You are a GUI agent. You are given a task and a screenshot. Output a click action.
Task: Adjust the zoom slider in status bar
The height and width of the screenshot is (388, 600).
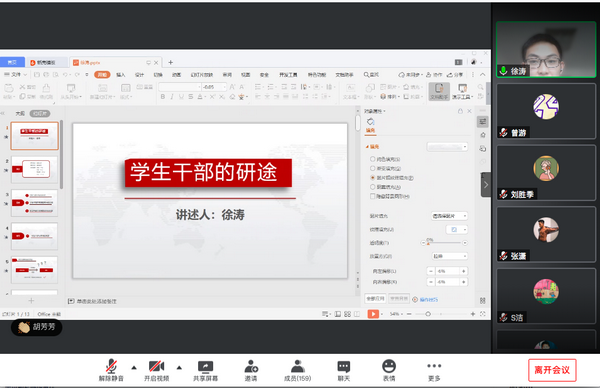point(427,314)
